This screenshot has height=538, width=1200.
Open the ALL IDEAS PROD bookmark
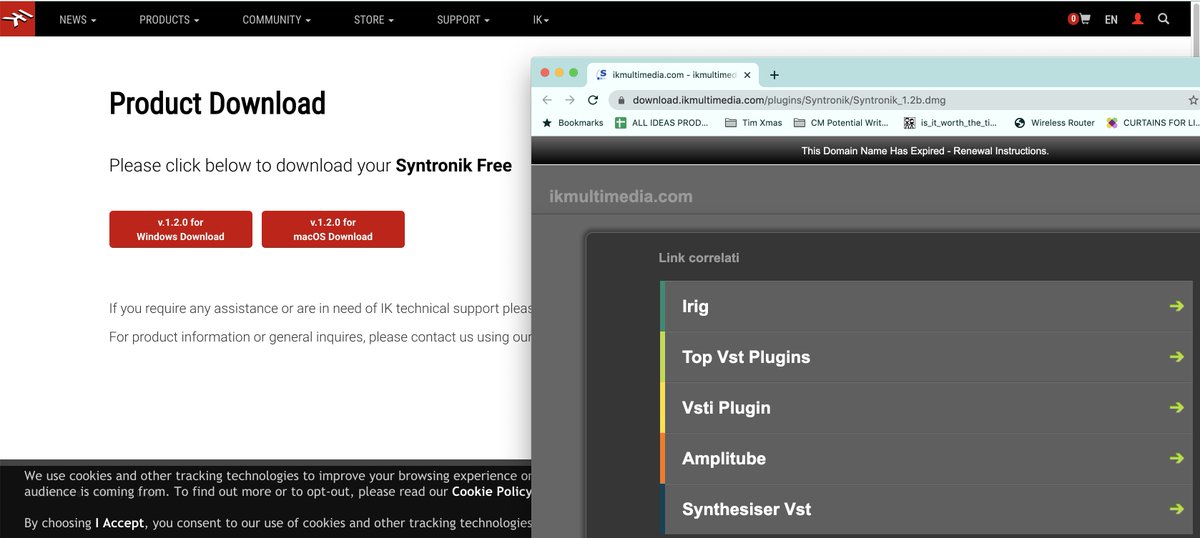[x=661, y=123]
